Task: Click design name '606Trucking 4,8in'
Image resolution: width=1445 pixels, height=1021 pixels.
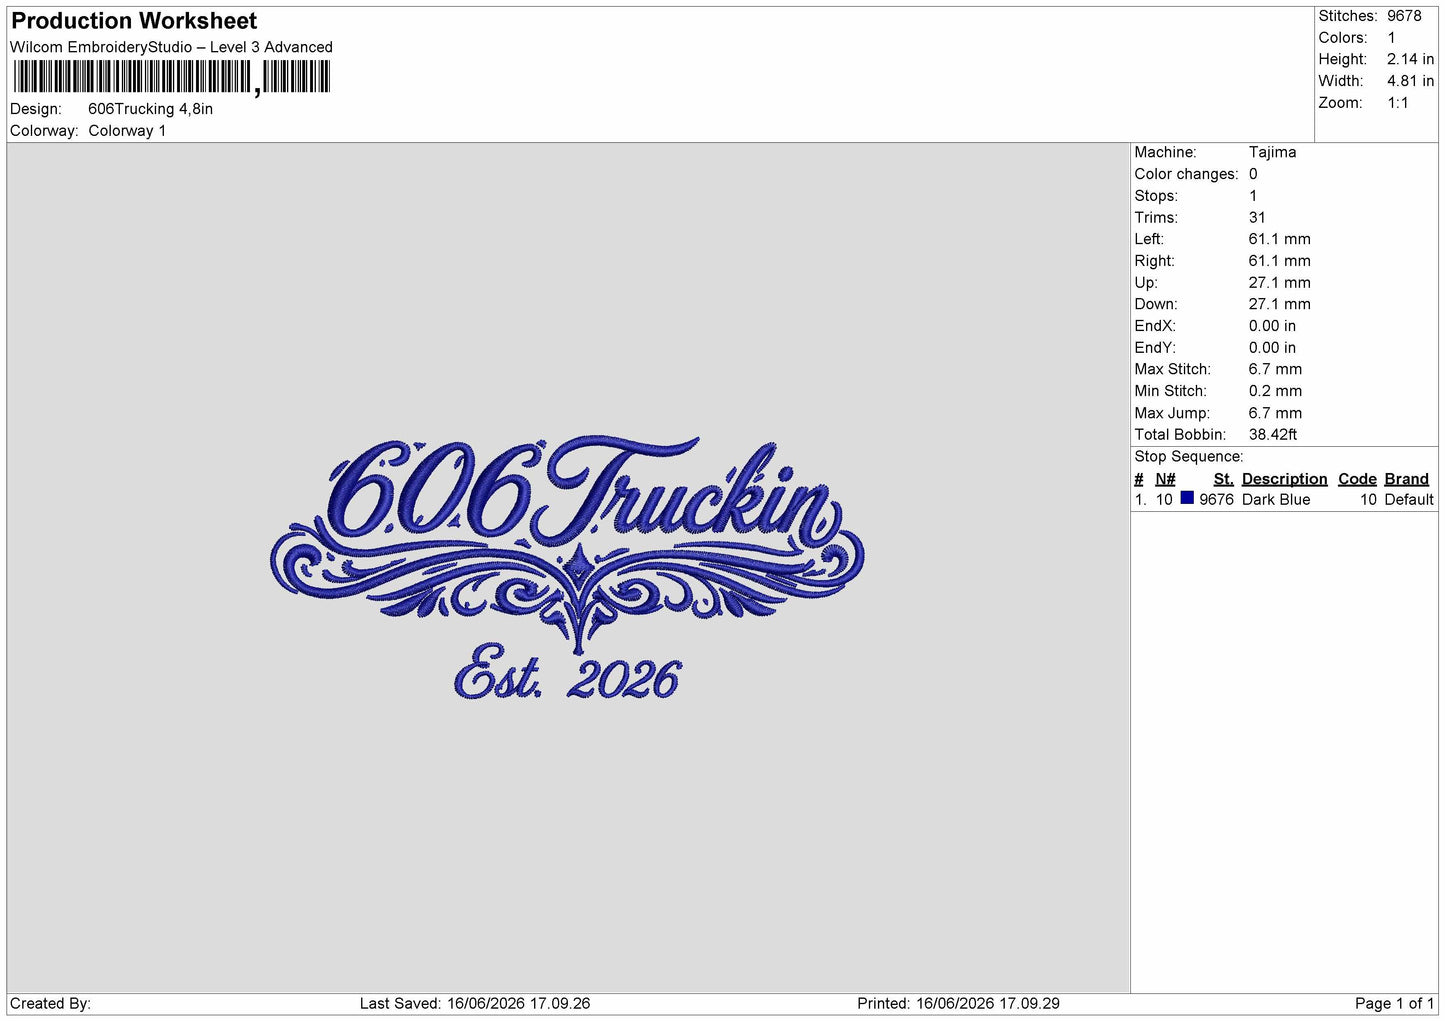Action: (x=150, y=109)
